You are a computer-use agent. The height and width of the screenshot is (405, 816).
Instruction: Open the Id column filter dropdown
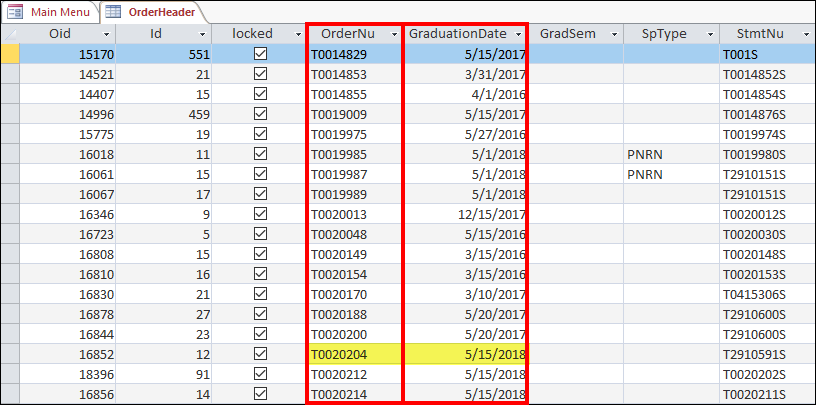(x=203, y=34)
